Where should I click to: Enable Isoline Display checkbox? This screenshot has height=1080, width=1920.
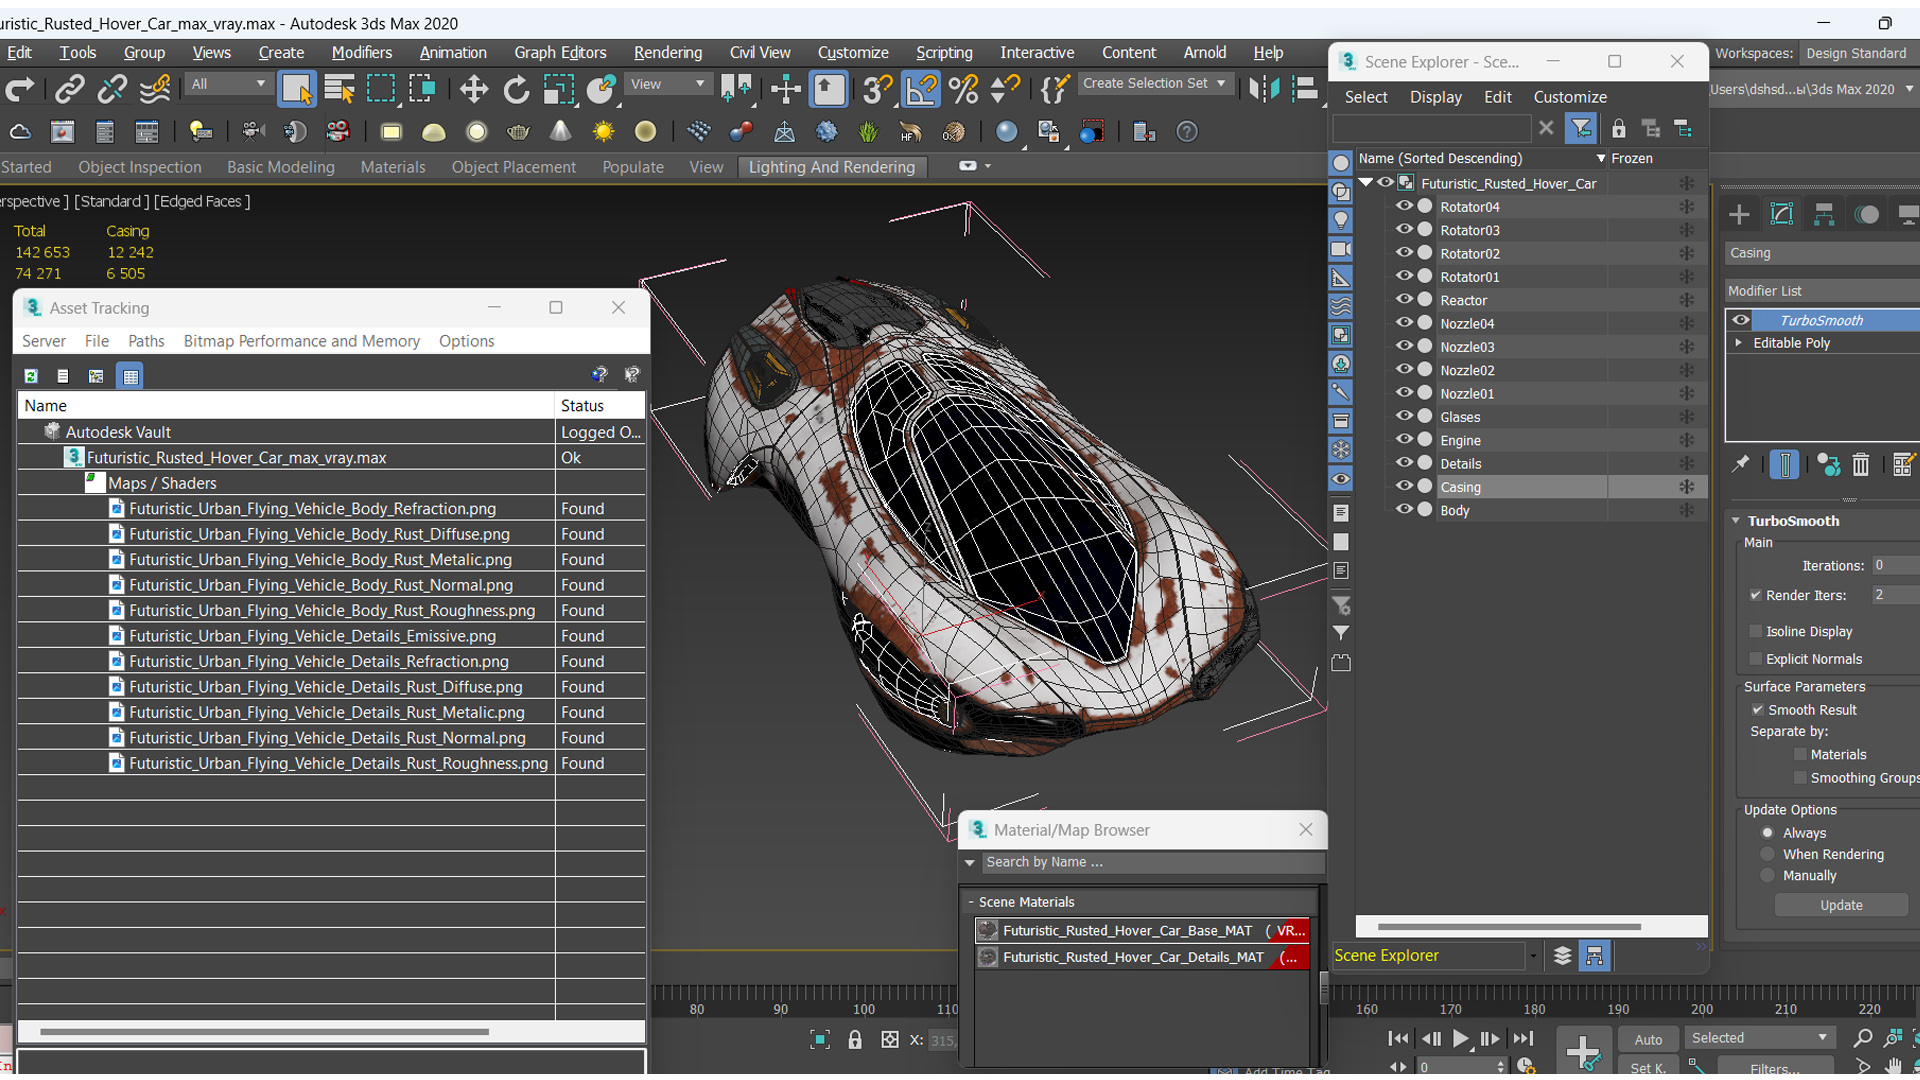1755,631
